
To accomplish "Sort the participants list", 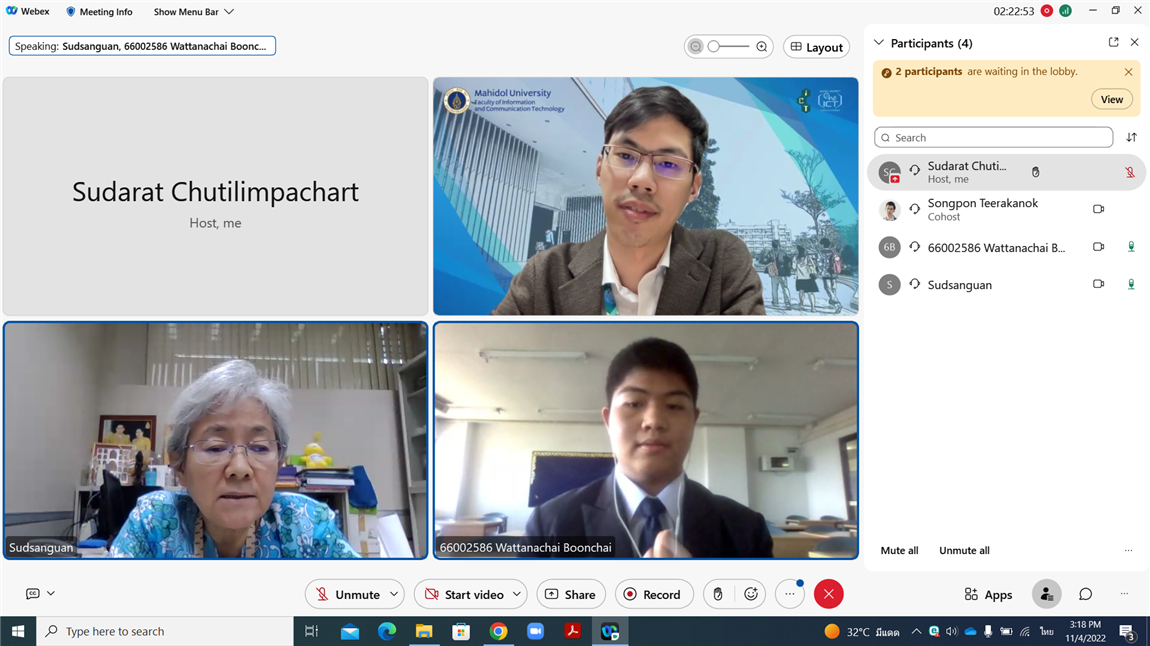I will (x=1131, y=137).
